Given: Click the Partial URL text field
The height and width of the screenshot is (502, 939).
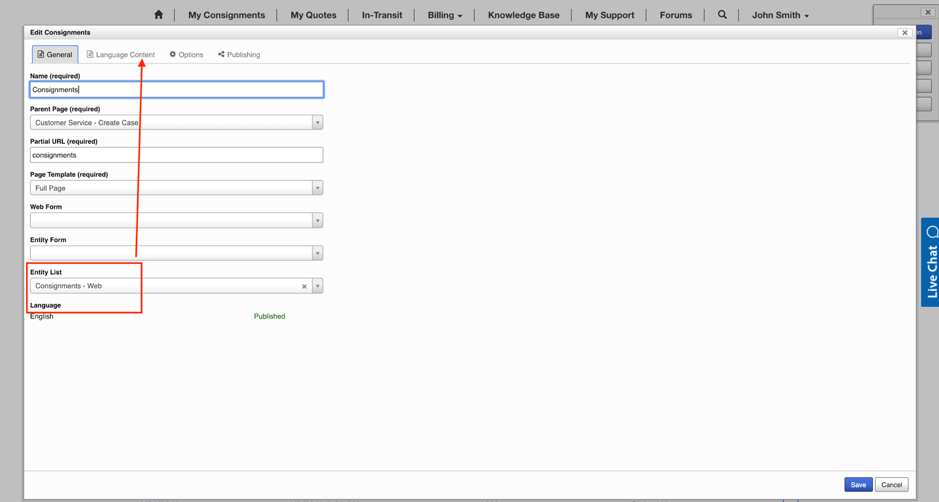Looking at the screenshot, I should (176, 155).
